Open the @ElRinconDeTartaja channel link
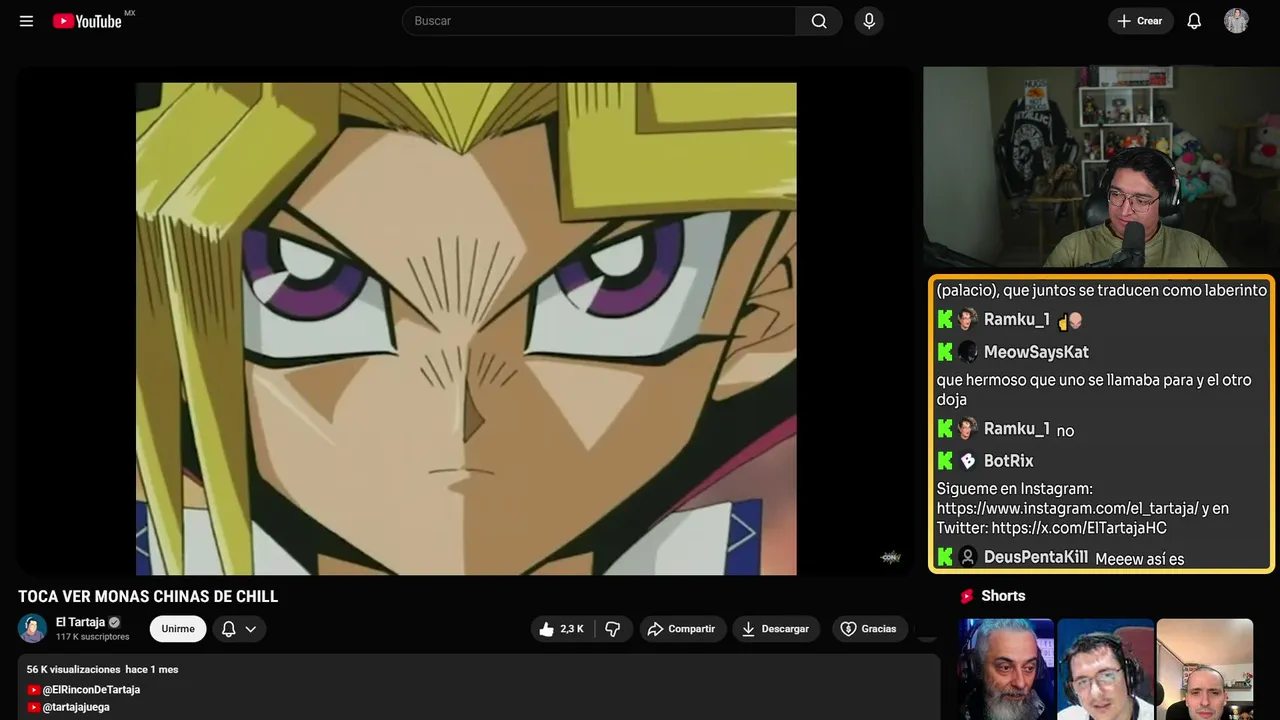1280x720 pixels. [x=91, y=690]
